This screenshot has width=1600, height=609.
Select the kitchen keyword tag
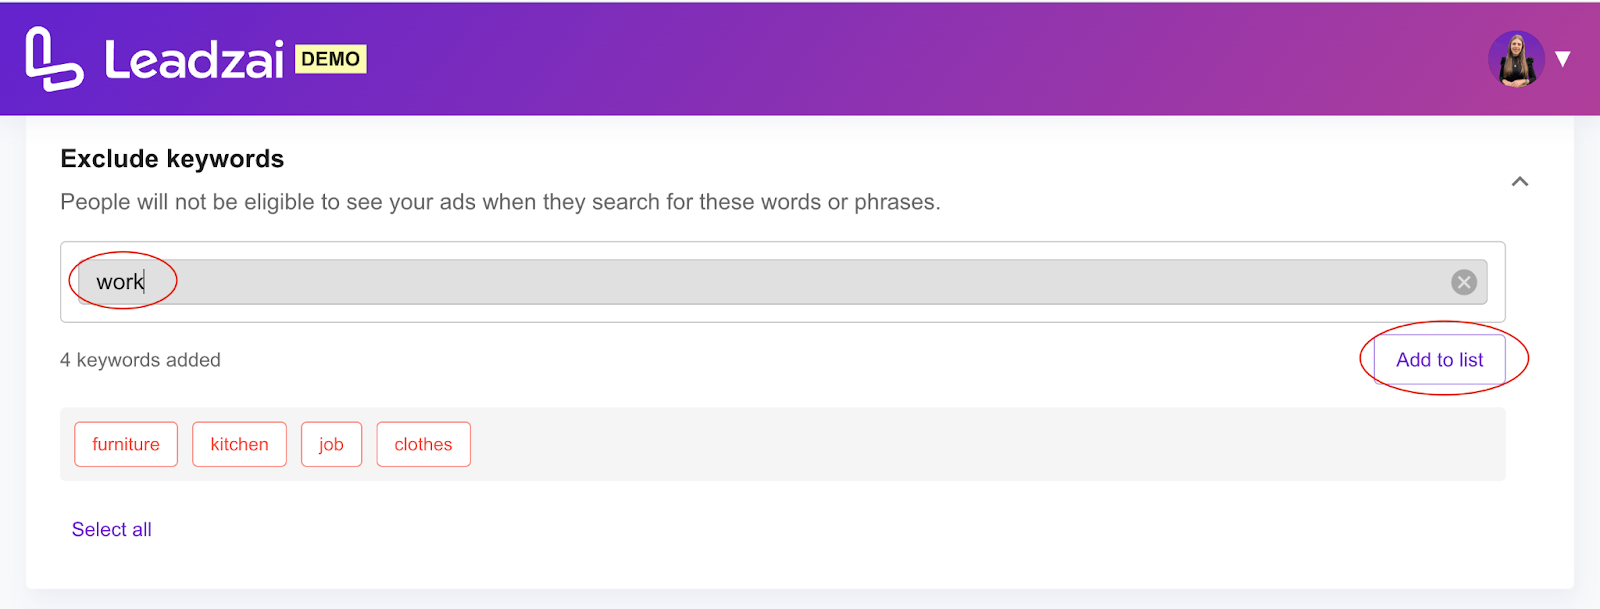pyautogui.click(x=239, y=444)
